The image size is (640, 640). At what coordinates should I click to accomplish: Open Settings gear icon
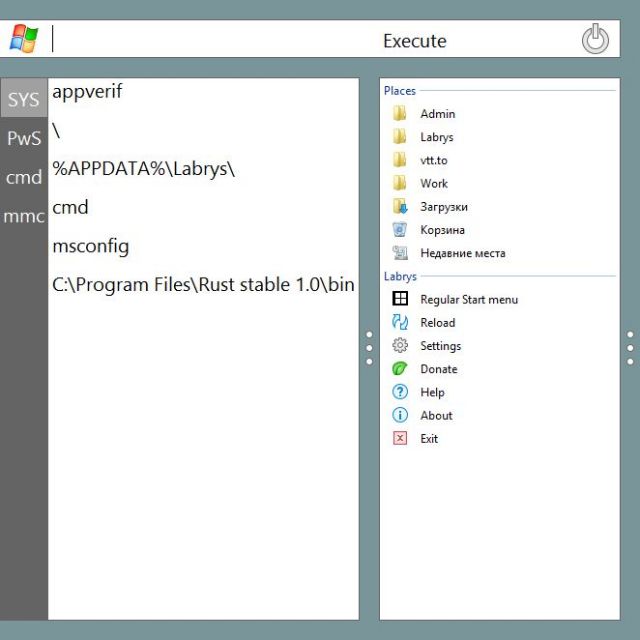click(400, 346)
